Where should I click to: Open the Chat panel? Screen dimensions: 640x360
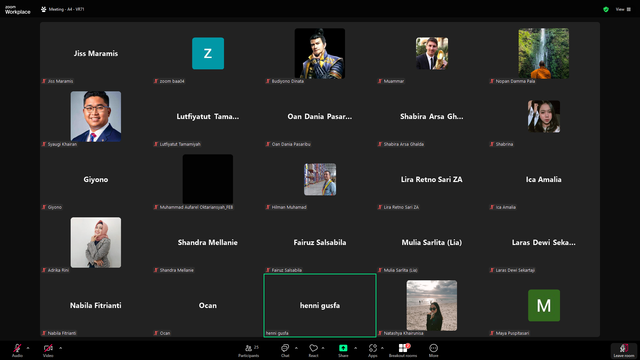click(x=285, y=350)
